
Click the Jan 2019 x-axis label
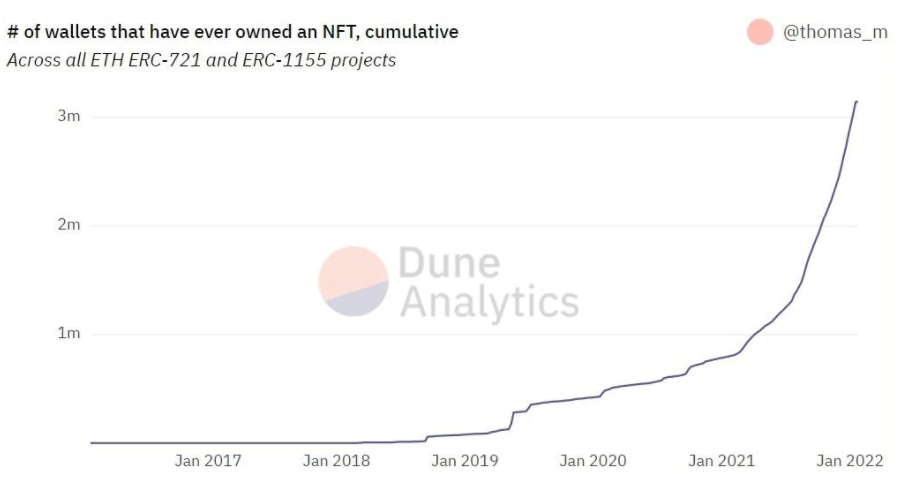(465, 460)
